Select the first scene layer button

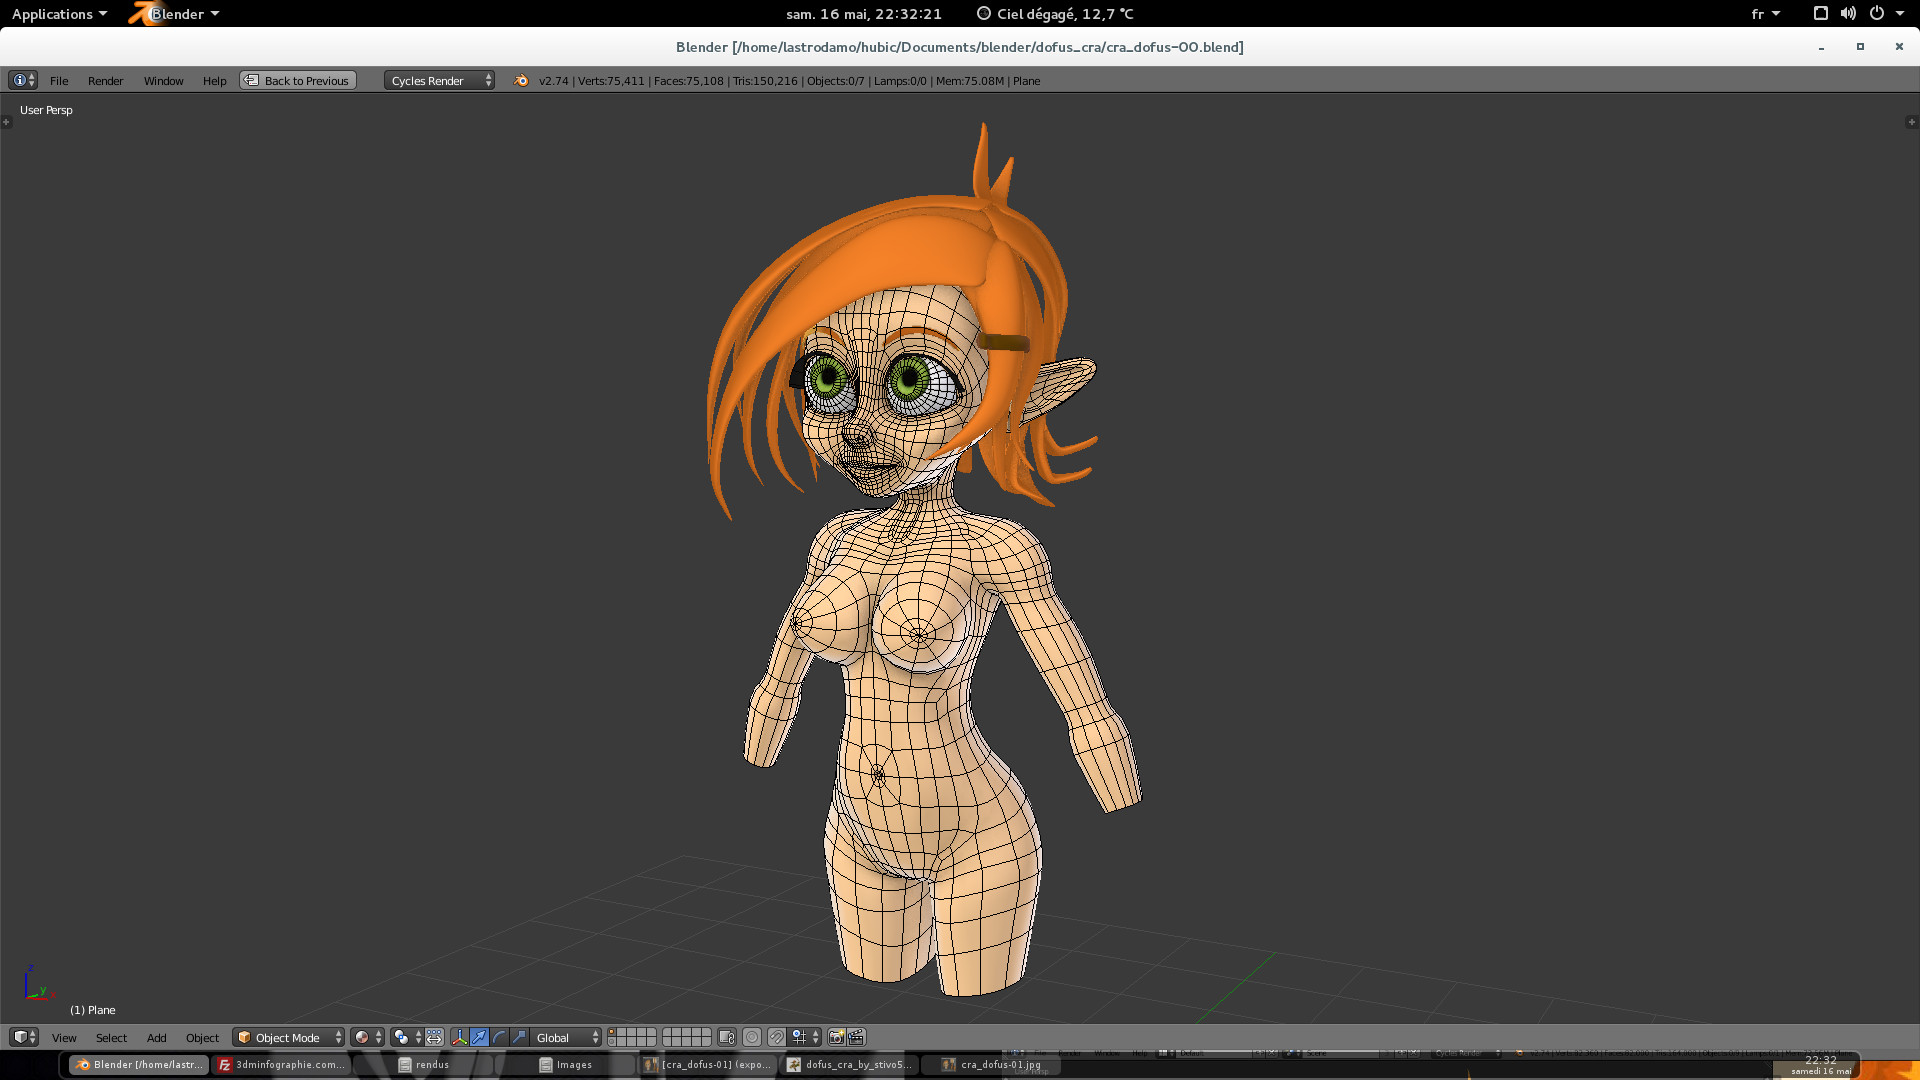tap(612, 1032)
